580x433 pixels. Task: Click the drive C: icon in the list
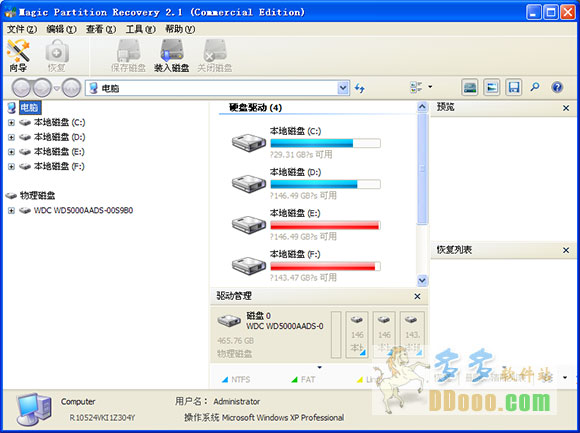pos(249,143)
